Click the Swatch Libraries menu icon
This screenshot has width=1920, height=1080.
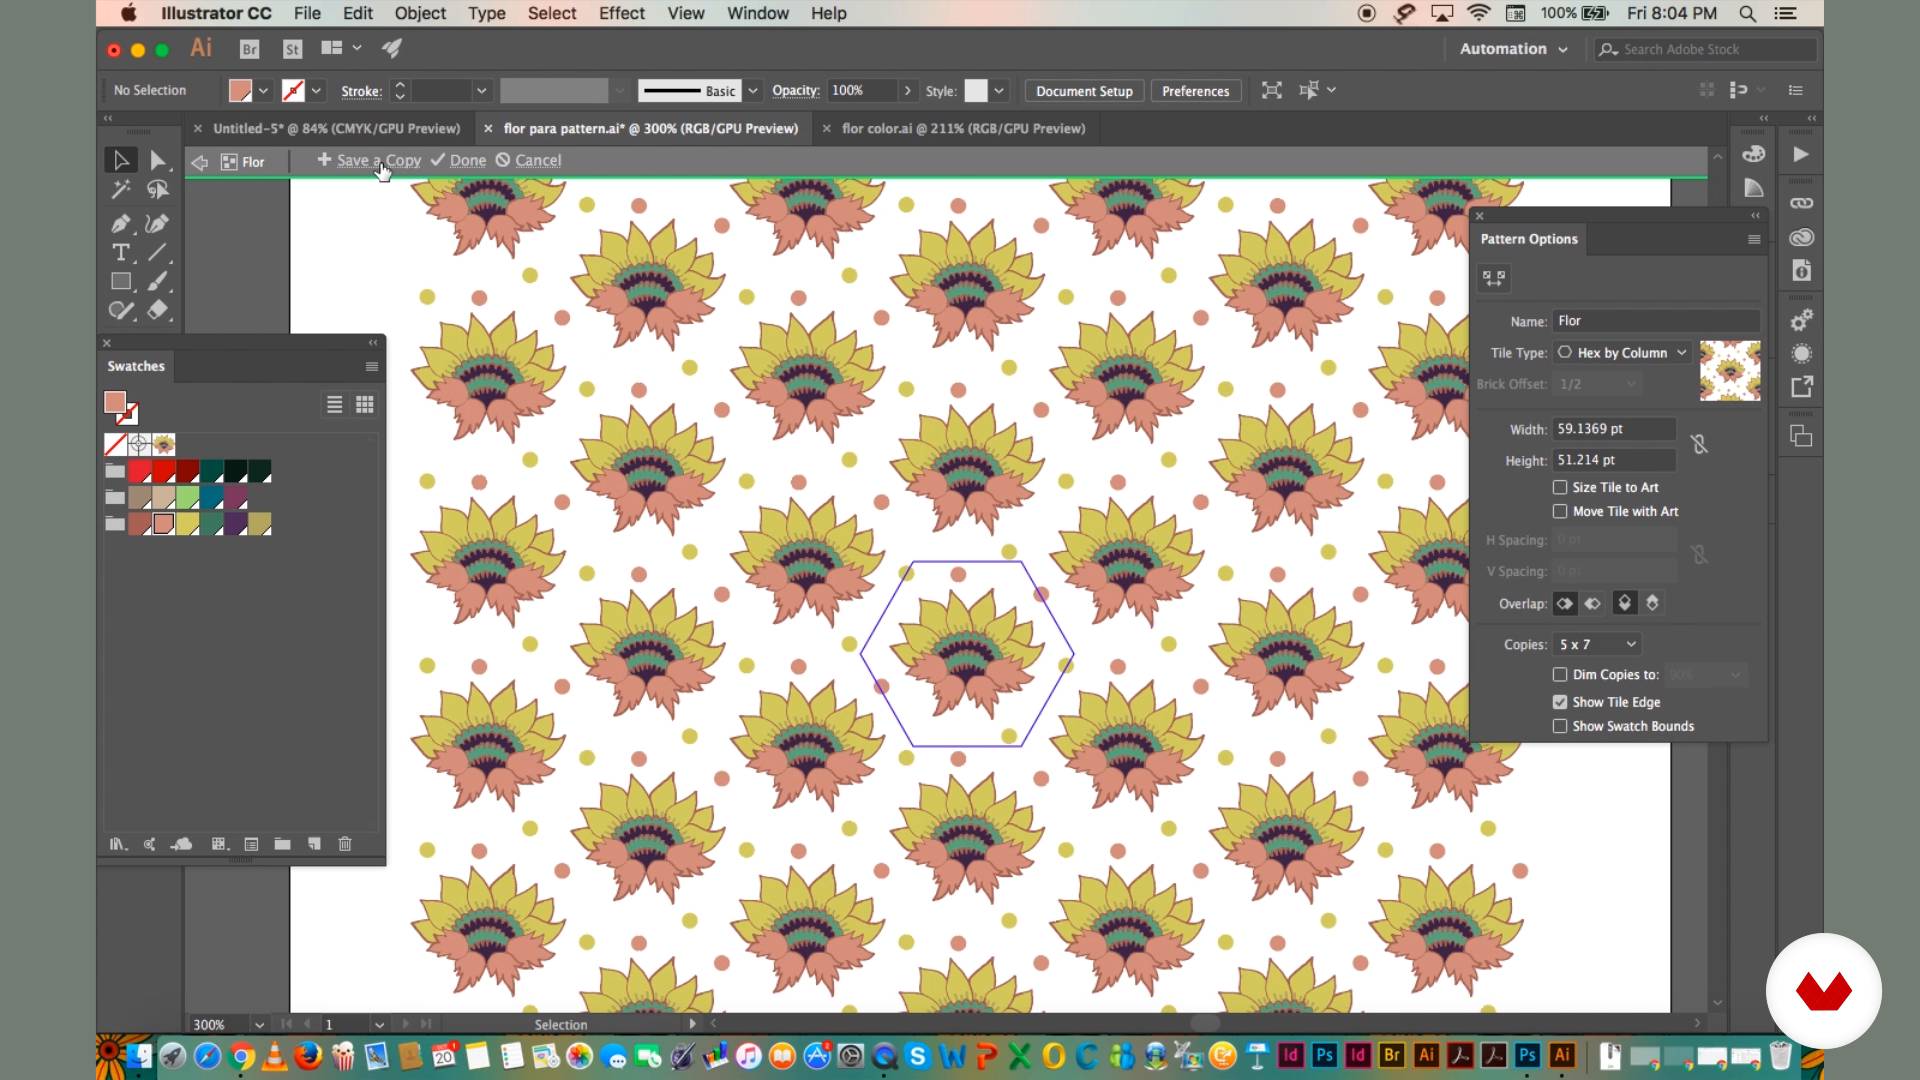pos(118,844)
